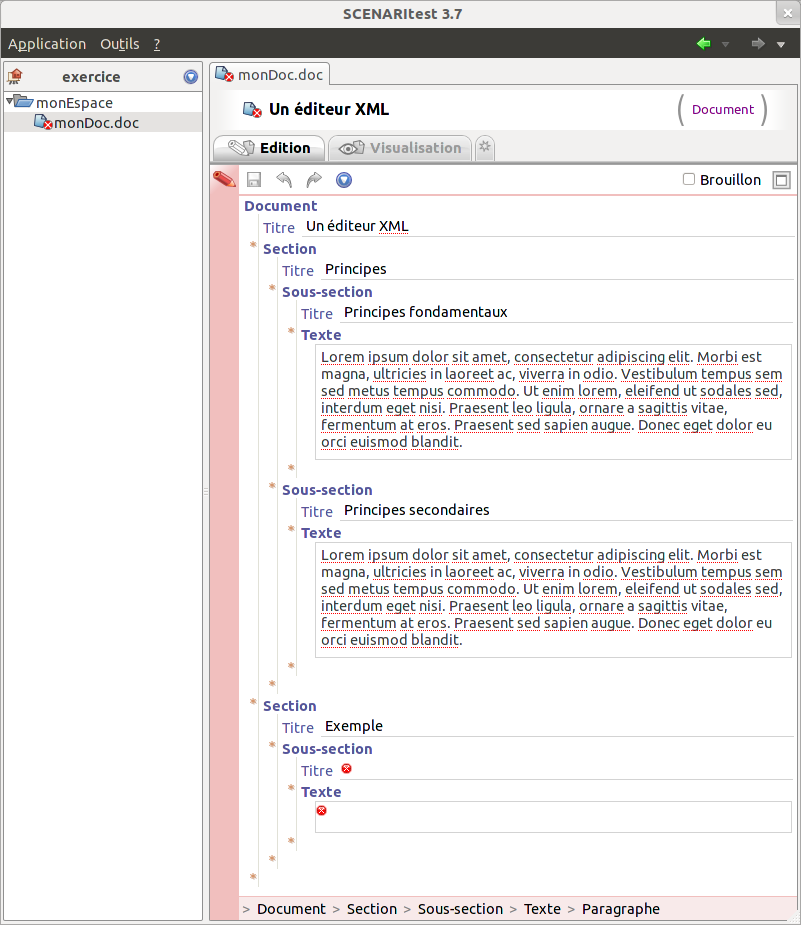Save the document with the floppy icon
Image resolution: width=801 pixels, height=925 pixels.
[254, 180]
